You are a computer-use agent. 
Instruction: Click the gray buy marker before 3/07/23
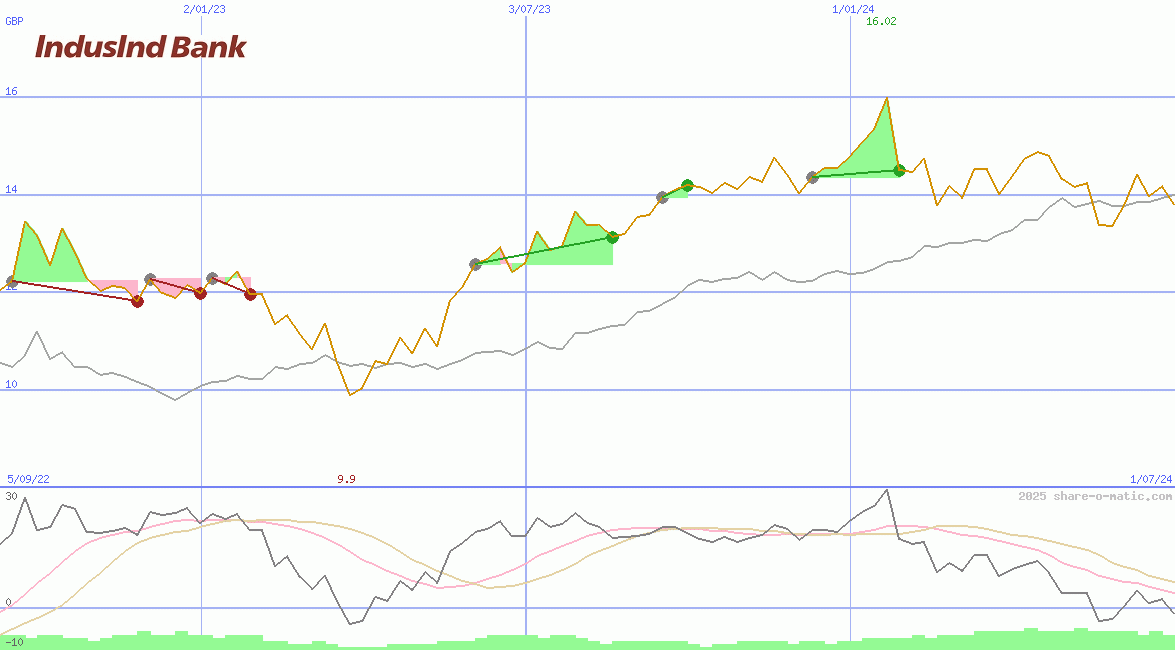(475, 264)
